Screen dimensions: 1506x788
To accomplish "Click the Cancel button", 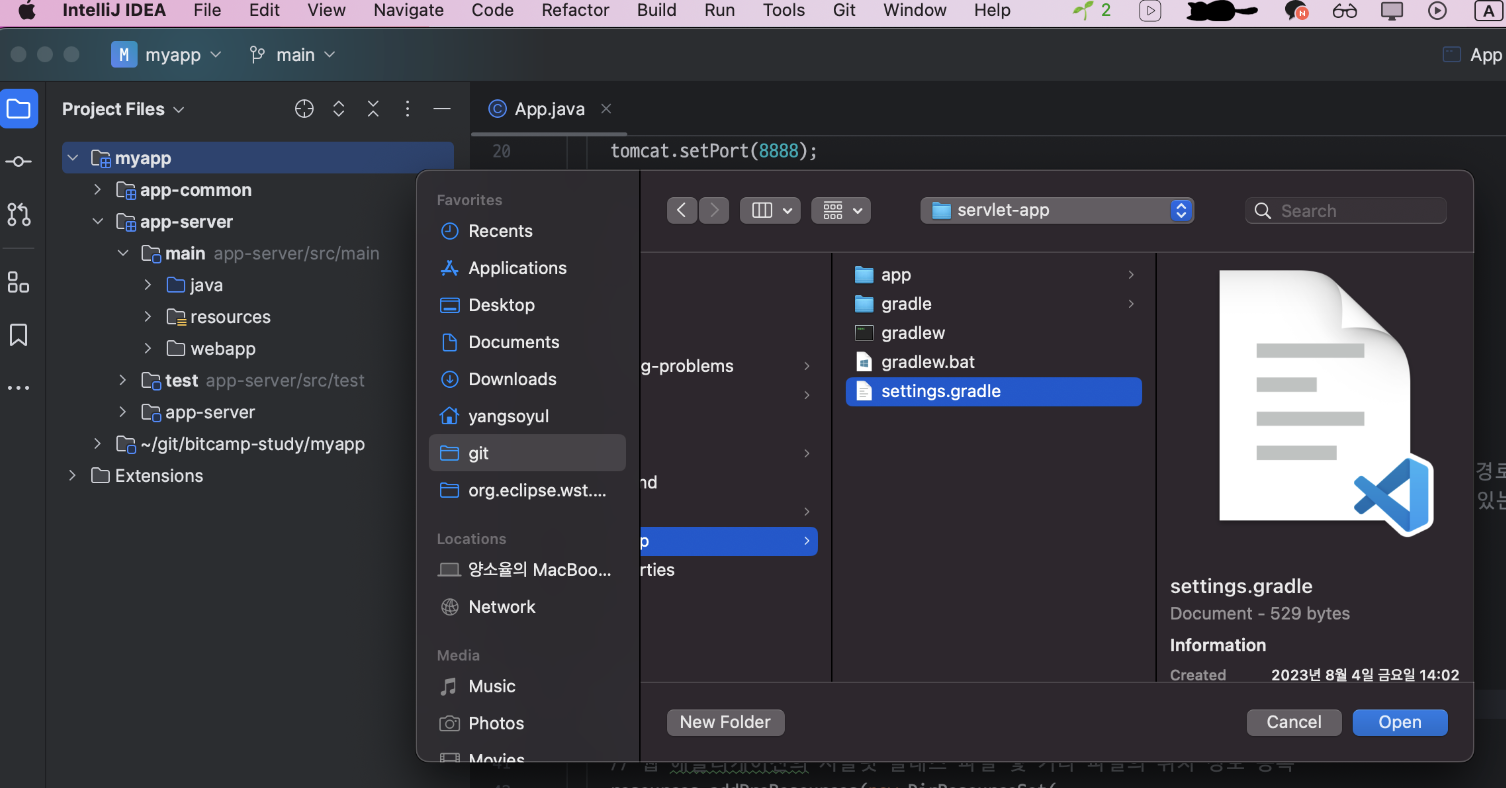I will pyautogui.click(x=1294, y=722).
